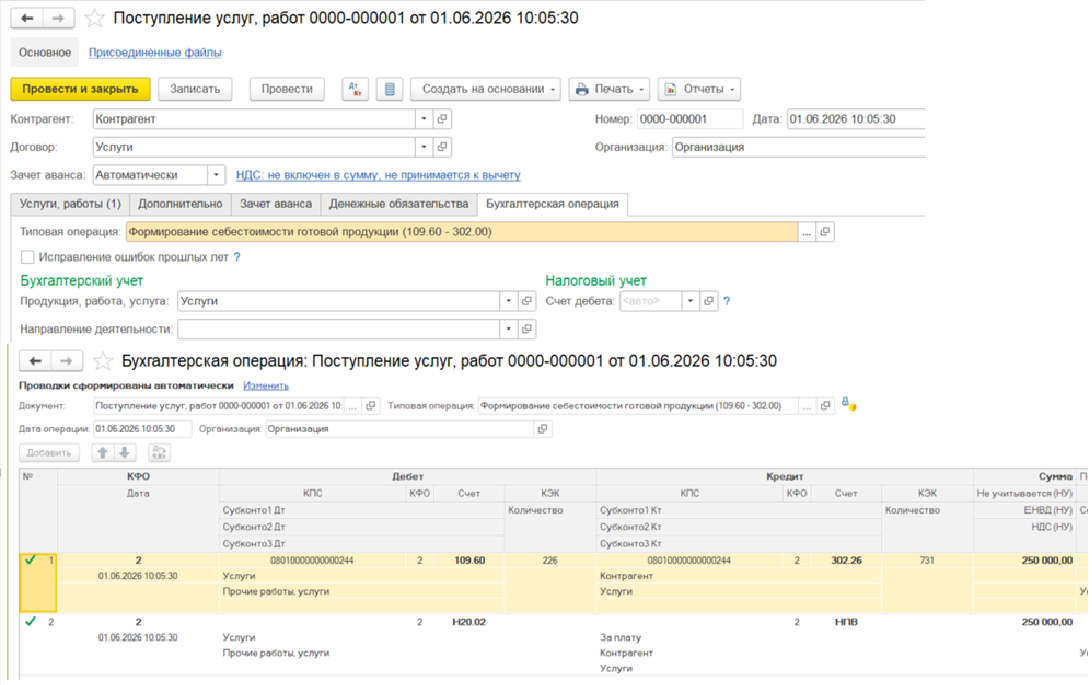Click Записать button
This screenshot has height=685, width=1092.
point(195,89)
